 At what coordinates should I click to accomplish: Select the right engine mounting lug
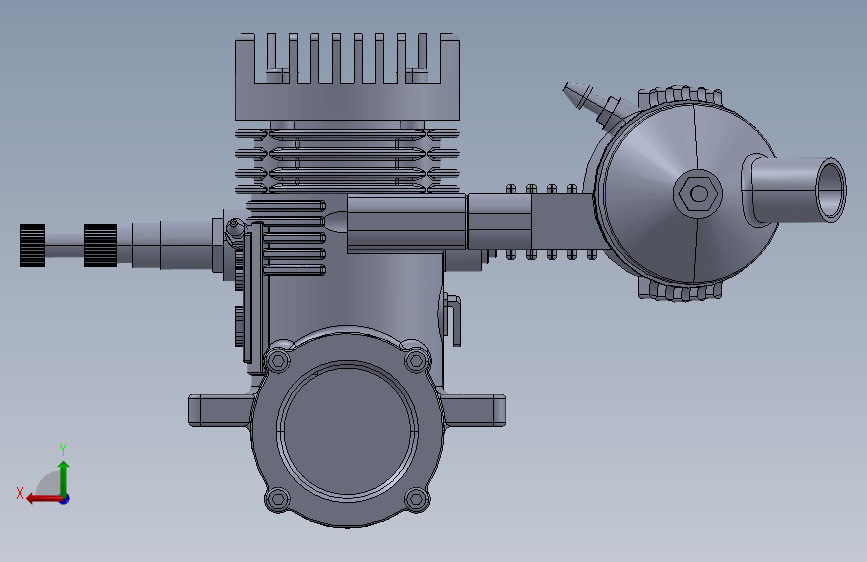[x=474, y=410]
